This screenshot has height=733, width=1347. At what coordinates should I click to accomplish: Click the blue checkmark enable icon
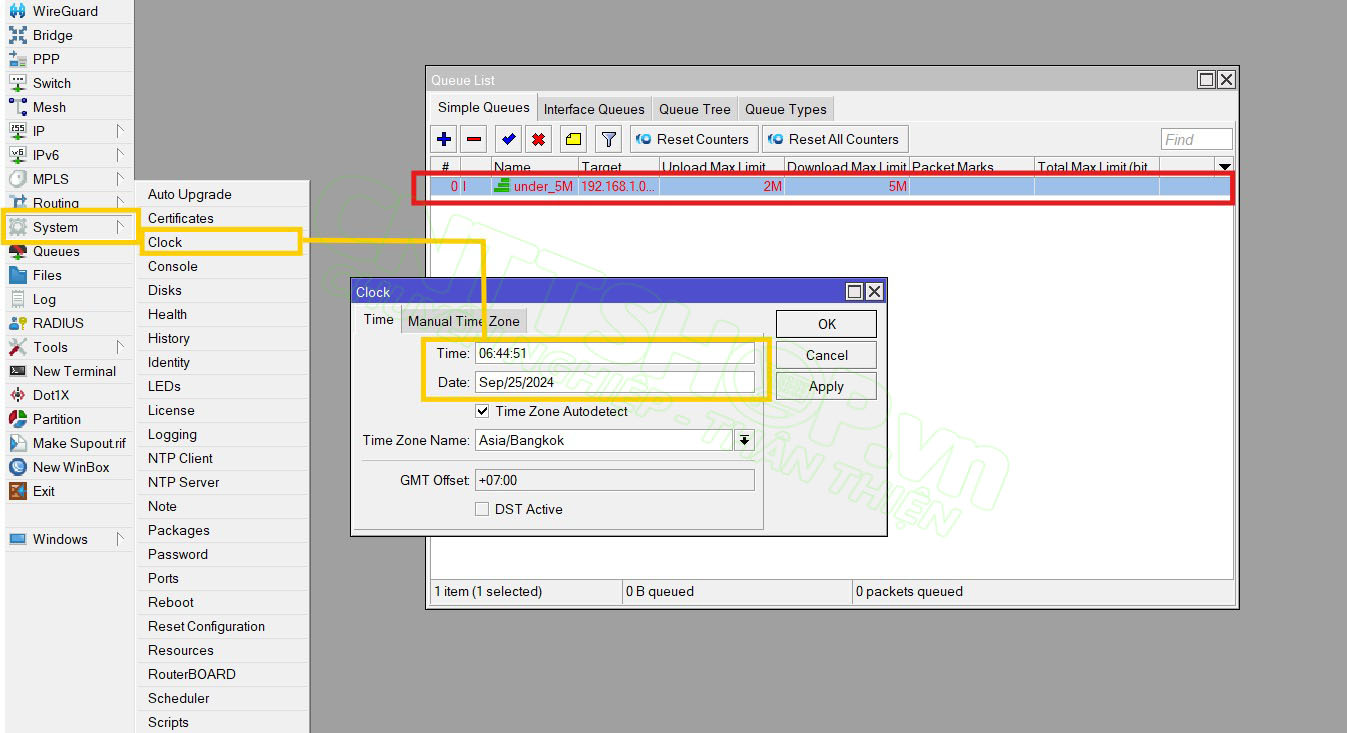[x=509, y=139]
